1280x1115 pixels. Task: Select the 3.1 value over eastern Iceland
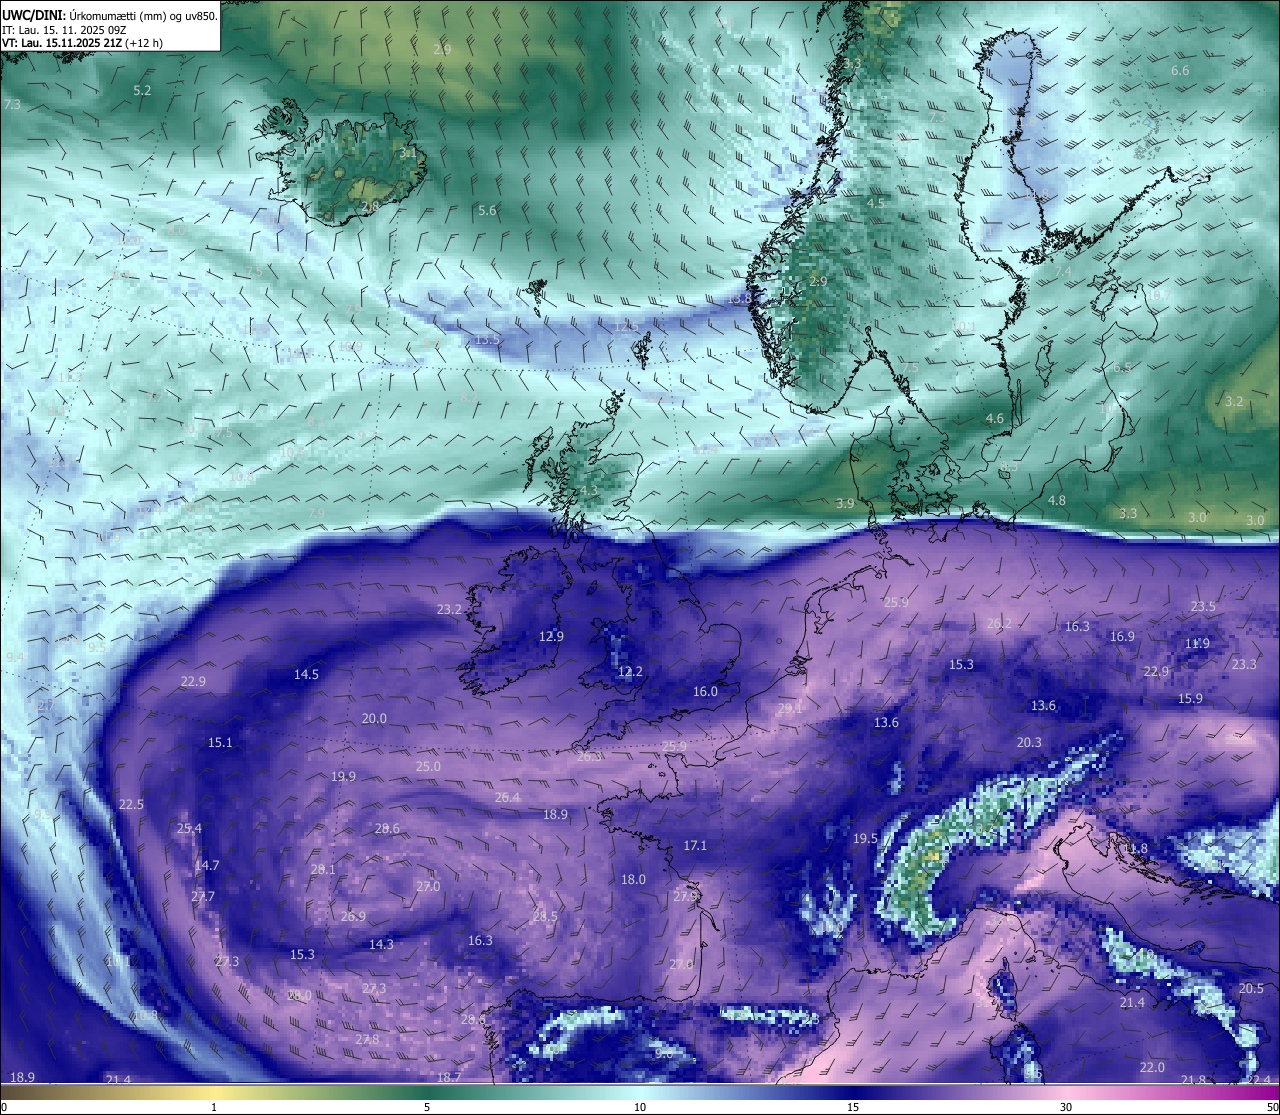coord(407,153)
